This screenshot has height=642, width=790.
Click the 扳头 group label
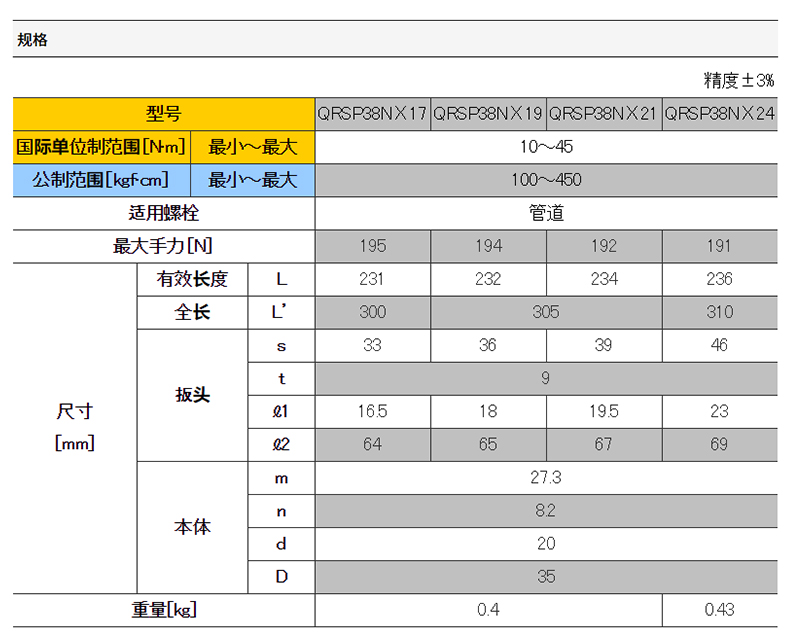click(x=192, y=395)
